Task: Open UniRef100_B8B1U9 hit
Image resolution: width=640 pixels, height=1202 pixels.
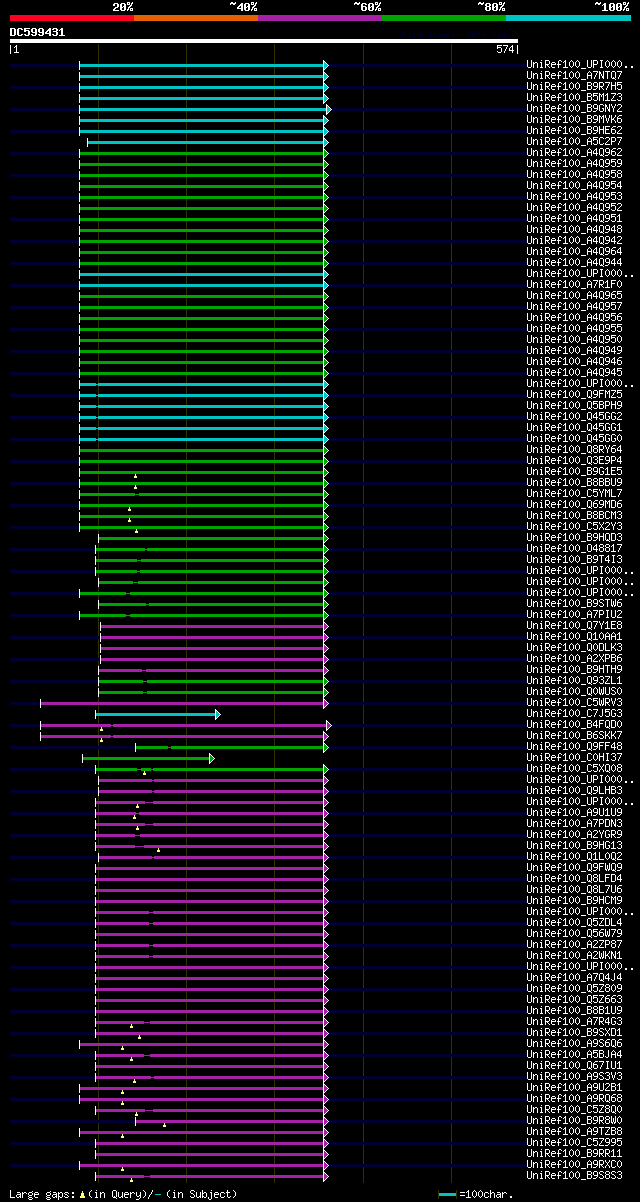Action: coord(574,1010)
